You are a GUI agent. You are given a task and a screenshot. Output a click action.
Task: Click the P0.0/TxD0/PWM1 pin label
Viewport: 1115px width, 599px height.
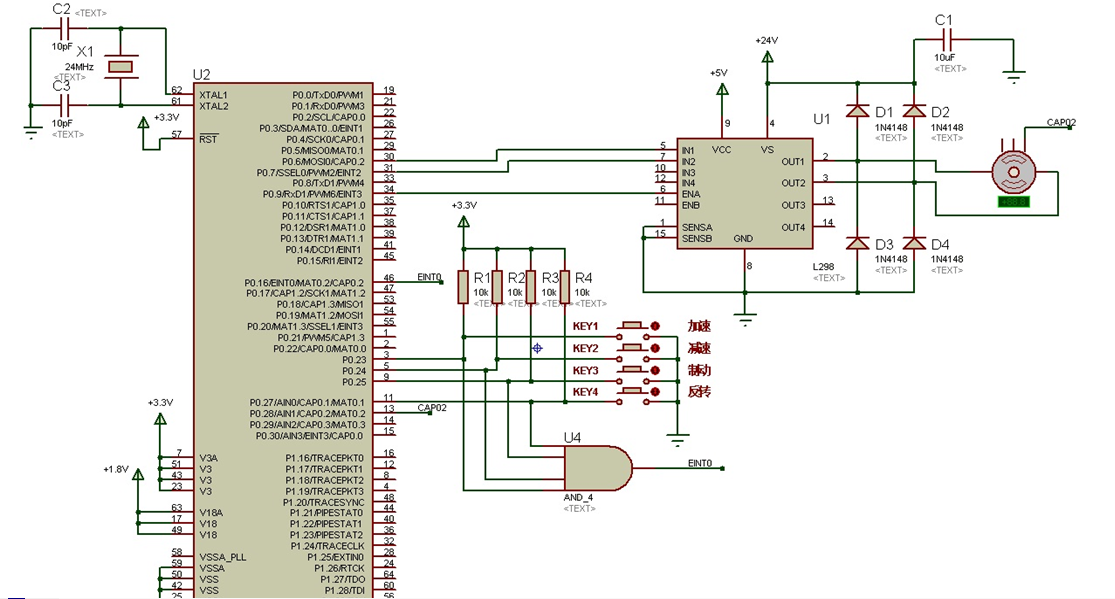point(328,95)
